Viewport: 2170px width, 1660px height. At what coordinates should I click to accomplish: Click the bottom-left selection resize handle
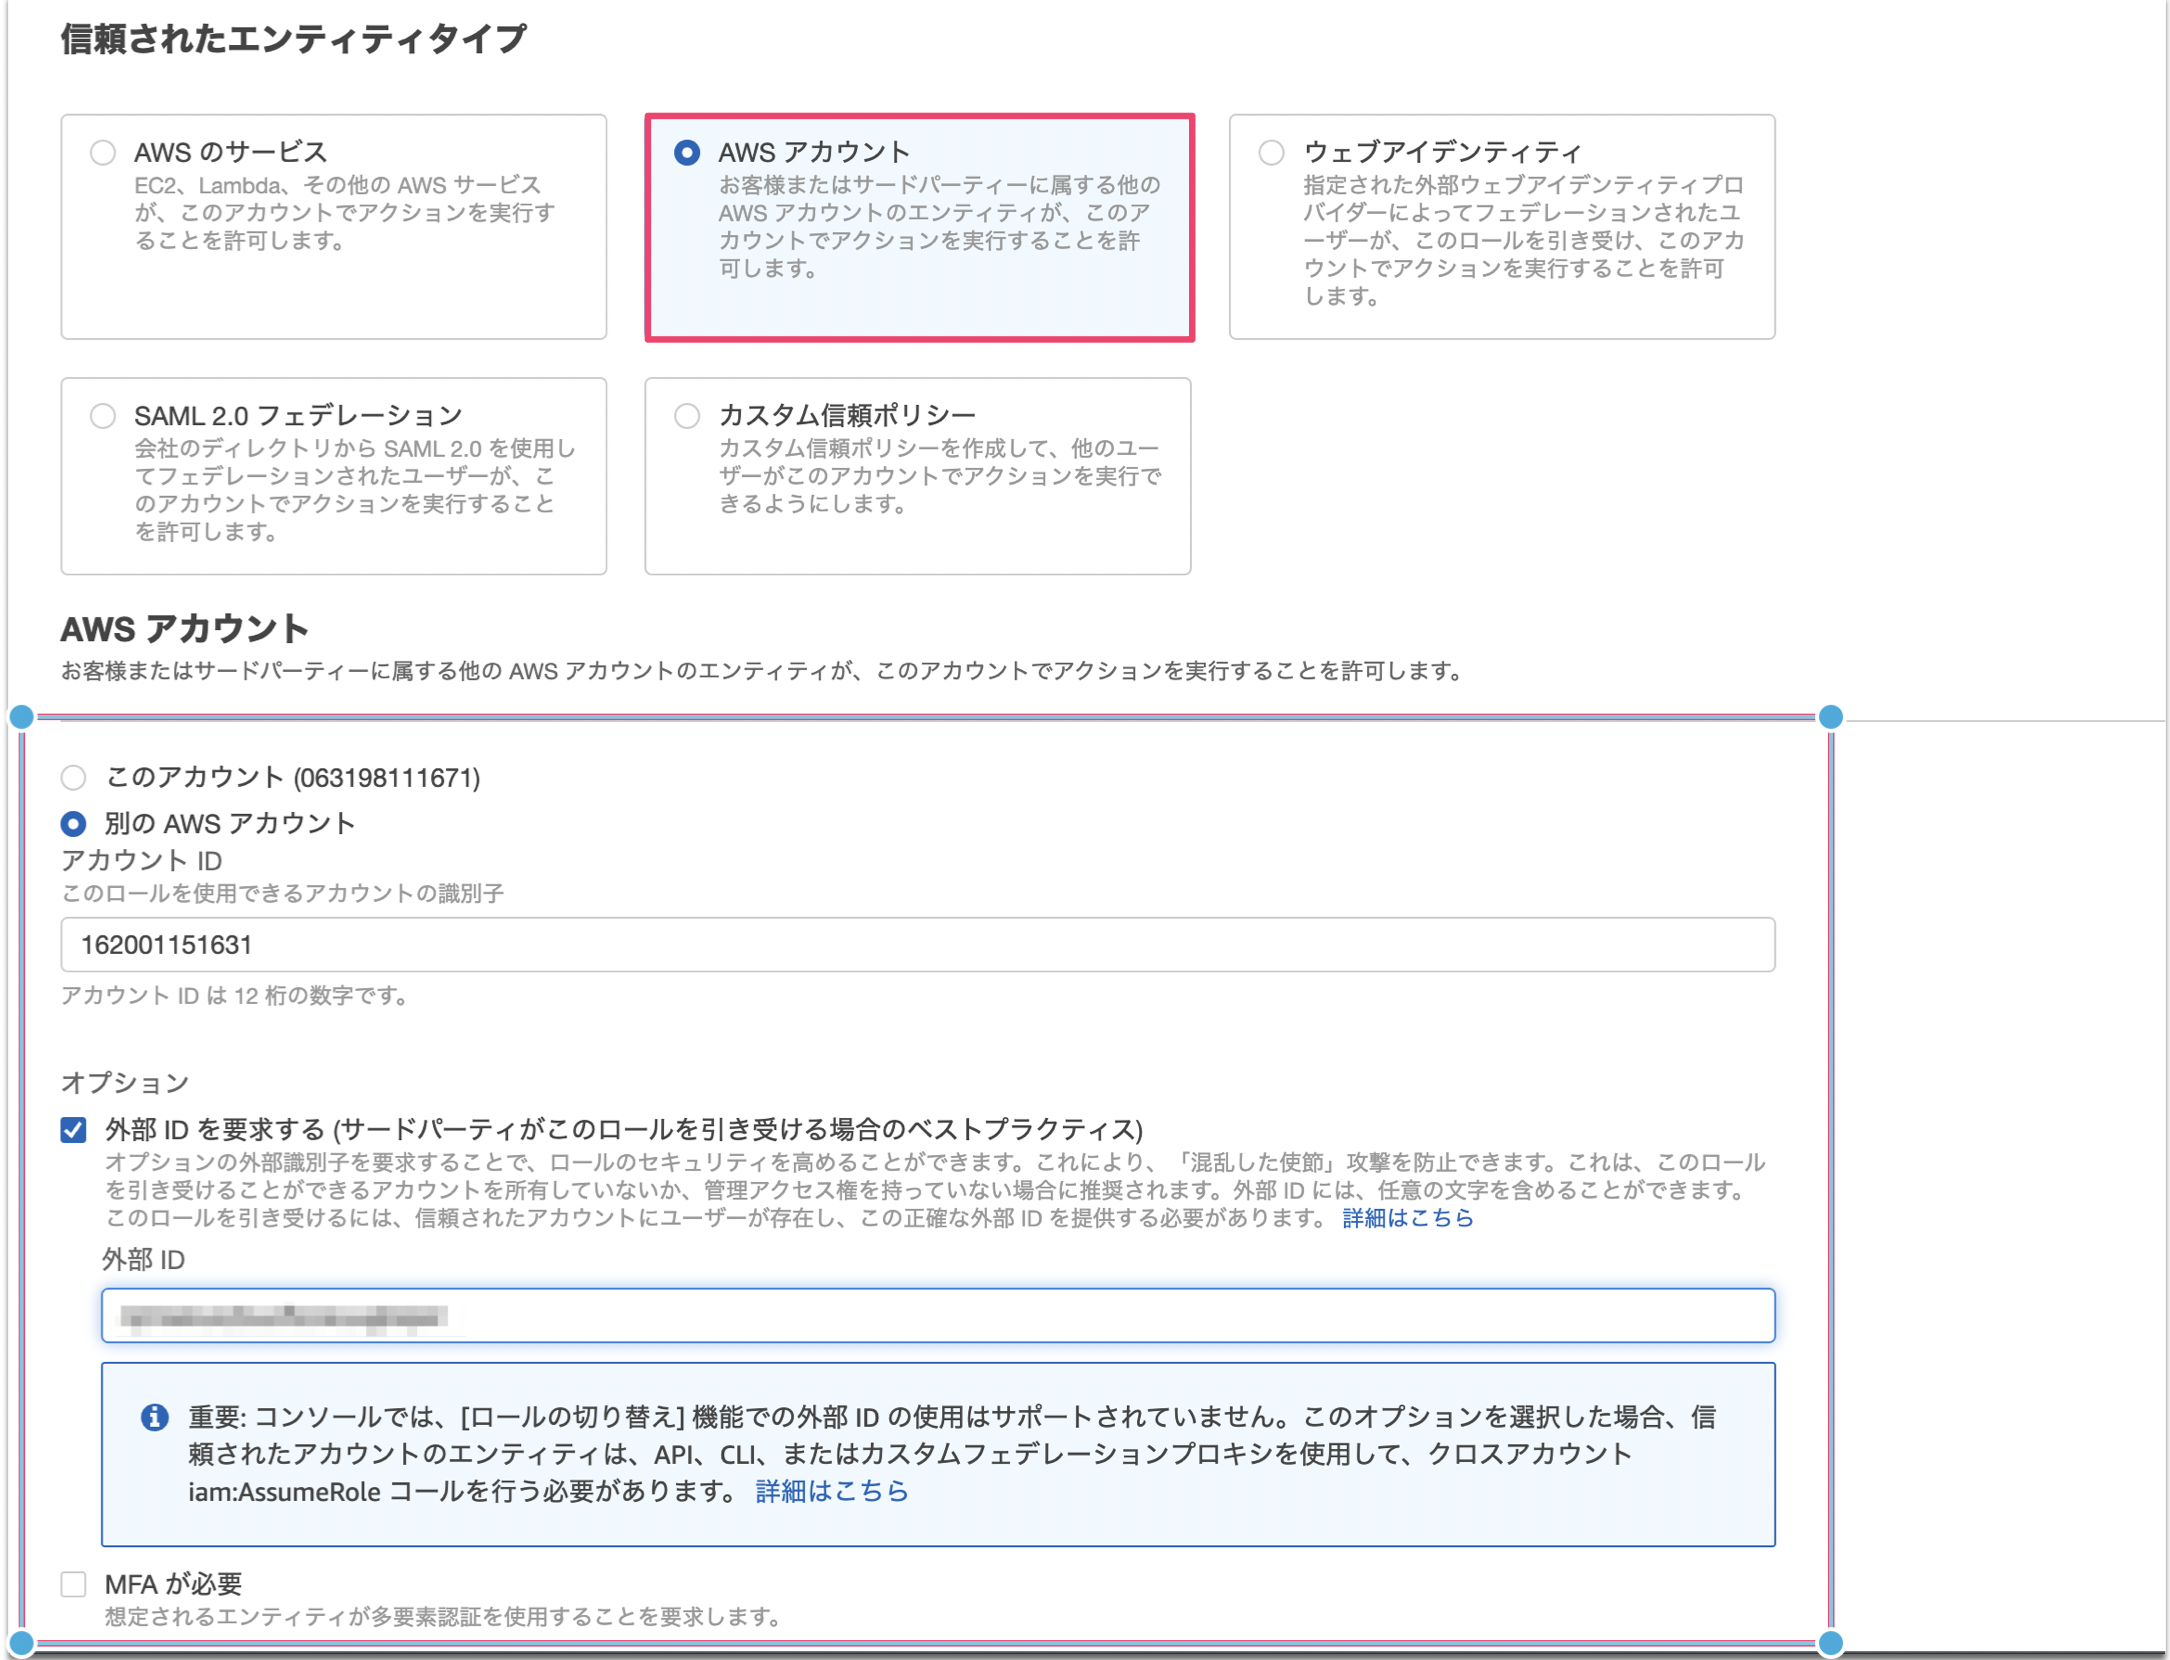coord(22,1643)
